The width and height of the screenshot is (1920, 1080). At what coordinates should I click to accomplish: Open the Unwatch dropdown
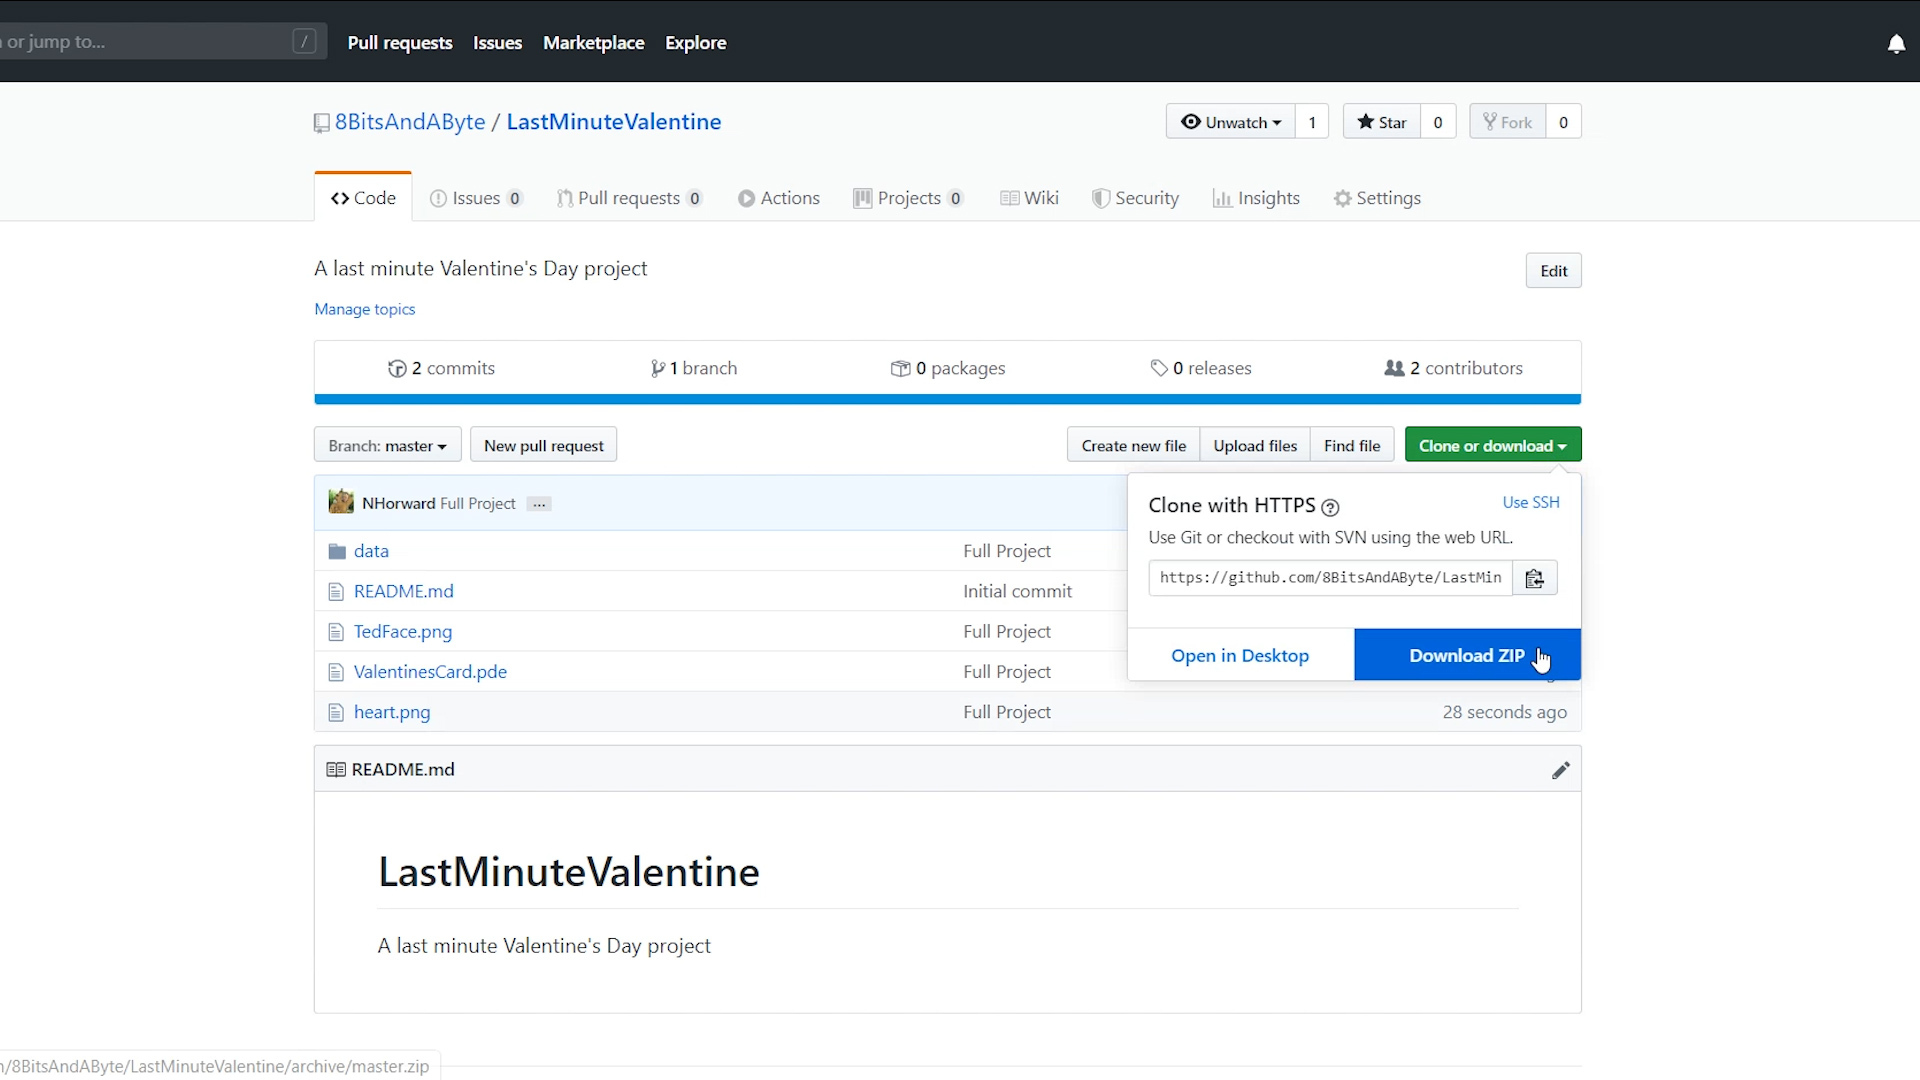pyautogui.click(x=1229, y=121)
